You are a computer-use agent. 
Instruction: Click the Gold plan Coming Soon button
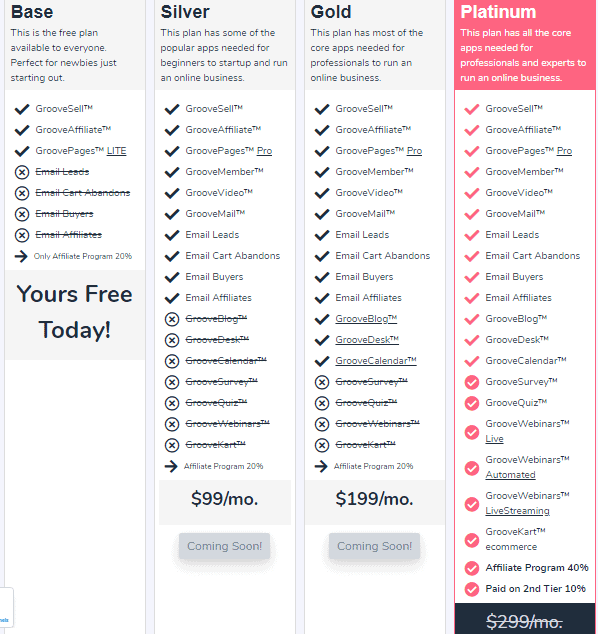tap(374, 546)
